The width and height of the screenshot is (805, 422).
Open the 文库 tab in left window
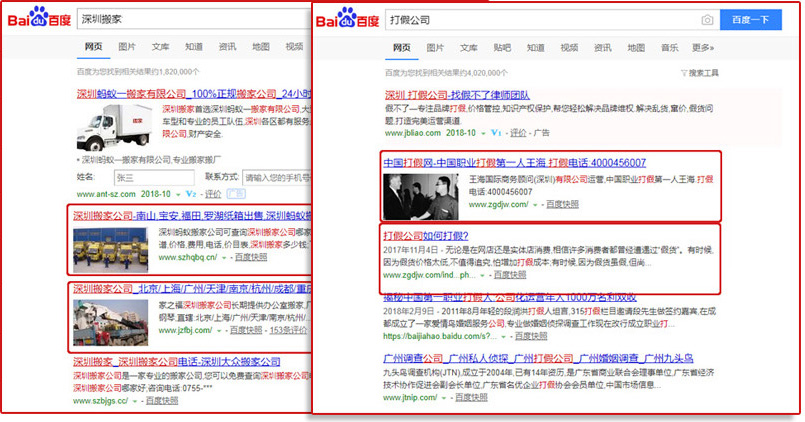point(160,46)
